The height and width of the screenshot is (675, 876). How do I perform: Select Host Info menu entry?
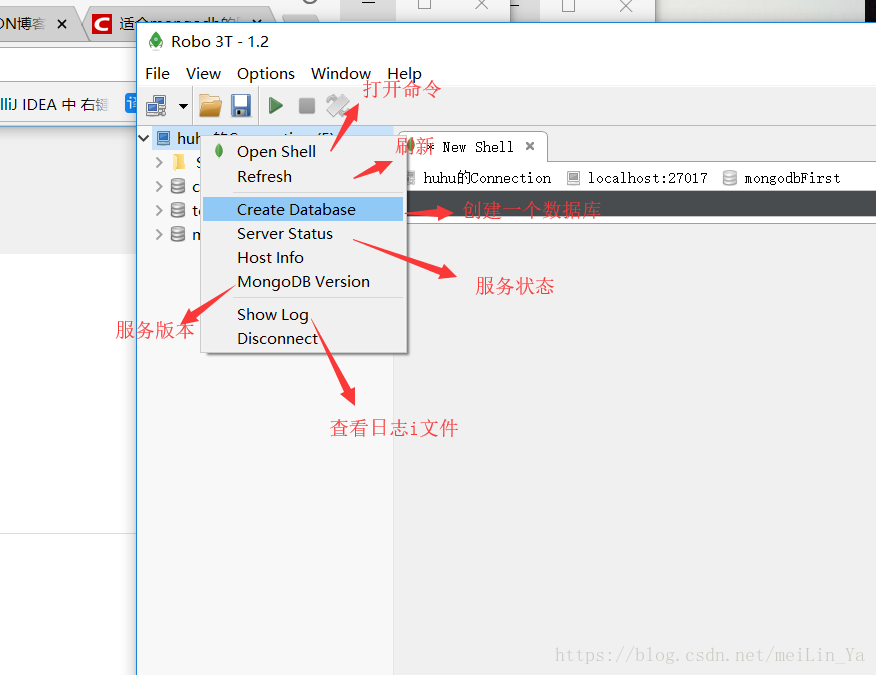302,258
